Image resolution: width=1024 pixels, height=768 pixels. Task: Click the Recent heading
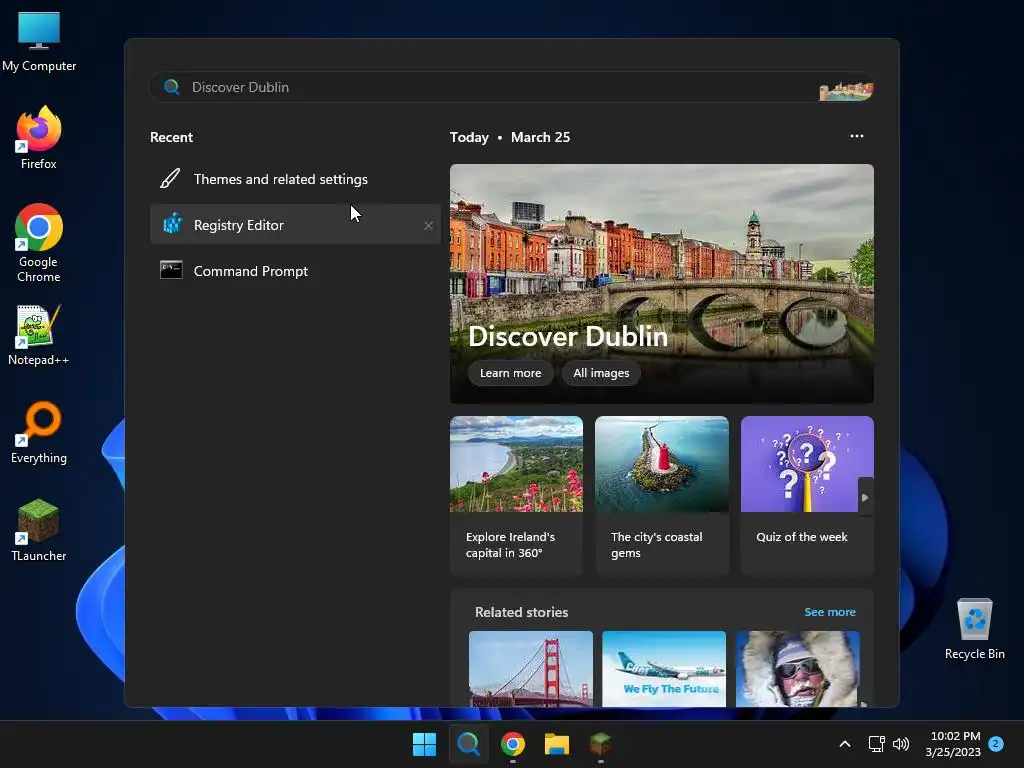tap(172, 137)
